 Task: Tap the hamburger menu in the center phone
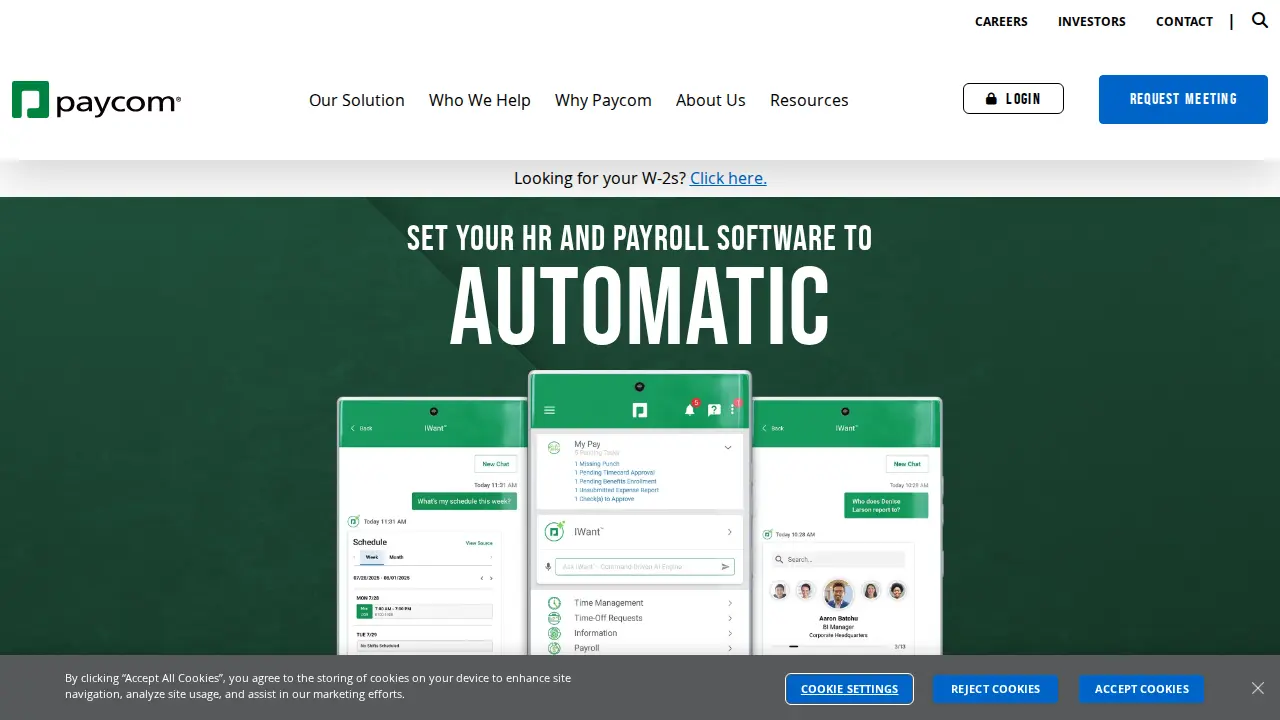tap(549, 410)
